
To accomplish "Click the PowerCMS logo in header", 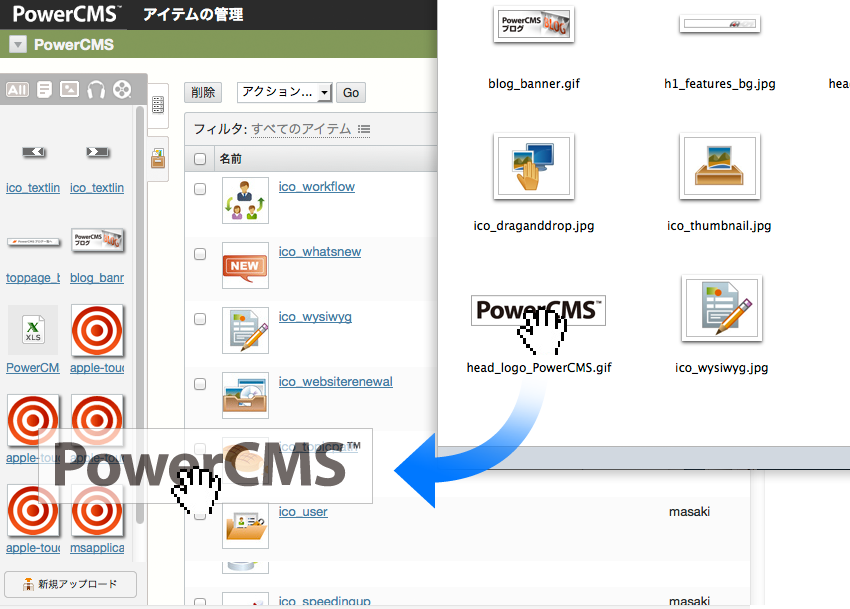I will 66,14.
